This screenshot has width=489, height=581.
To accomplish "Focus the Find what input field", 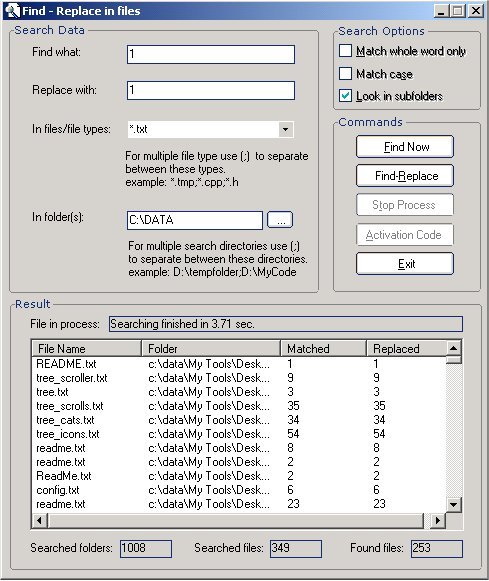I will coord(211,54).
